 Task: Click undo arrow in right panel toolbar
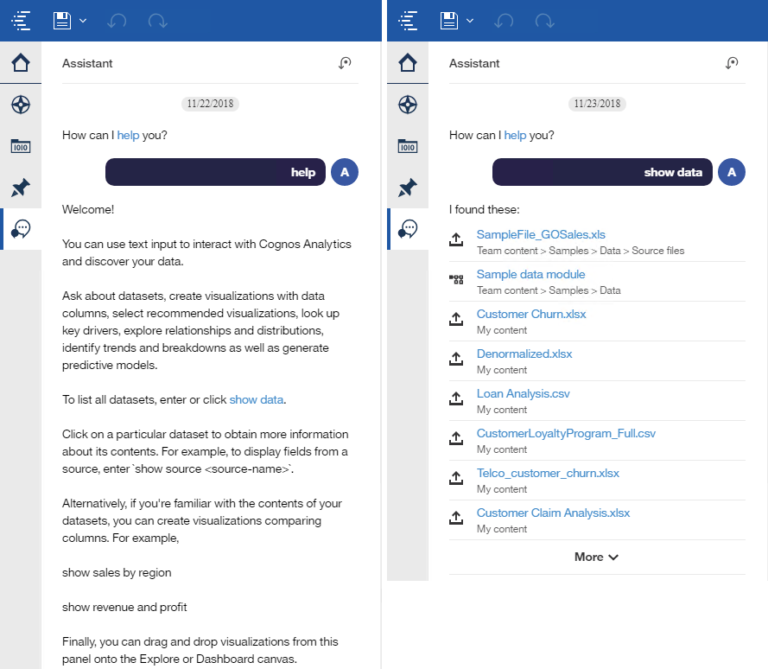504,21
